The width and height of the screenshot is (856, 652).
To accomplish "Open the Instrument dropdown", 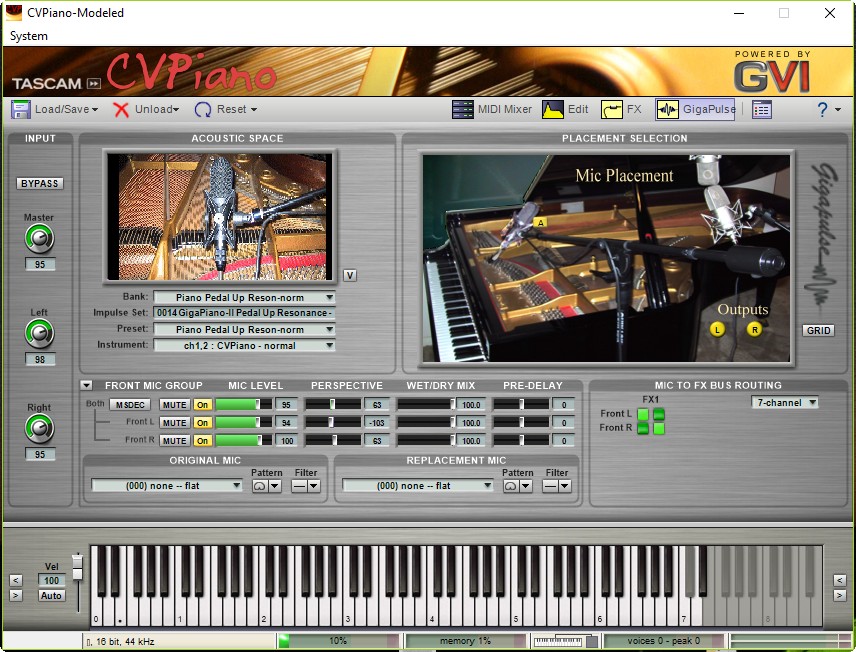I will 244,345.
